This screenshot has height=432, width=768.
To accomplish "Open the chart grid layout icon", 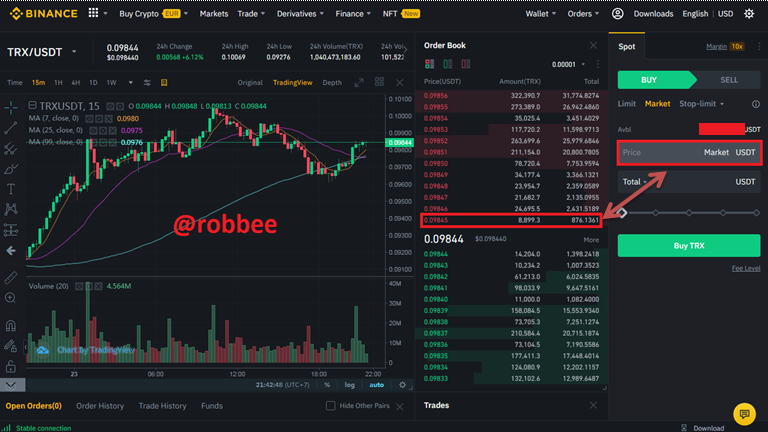I will click(379, 82).
